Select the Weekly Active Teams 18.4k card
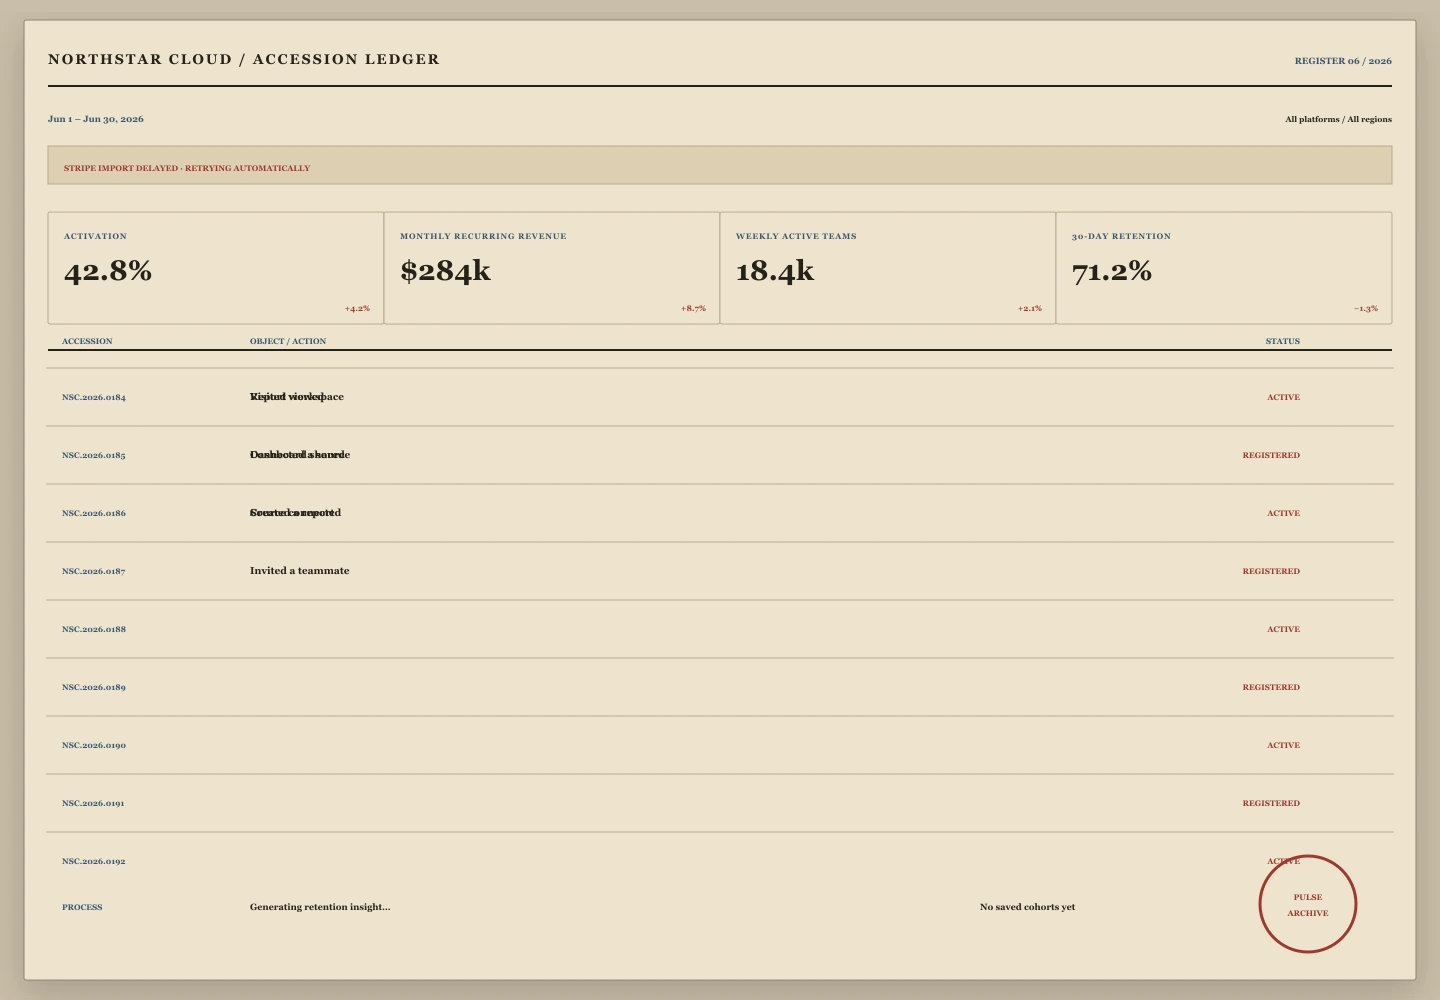 point(888,268)
